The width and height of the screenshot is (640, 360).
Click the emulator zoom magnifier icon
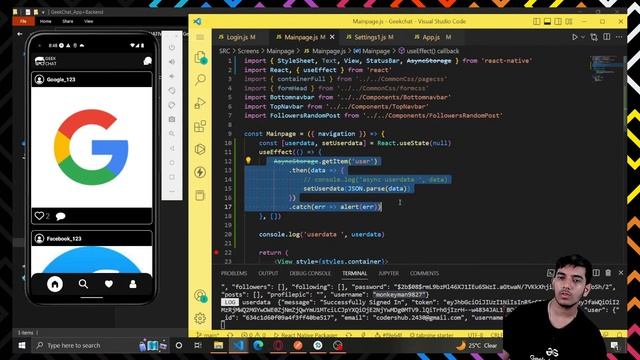(x=172, y=133)
